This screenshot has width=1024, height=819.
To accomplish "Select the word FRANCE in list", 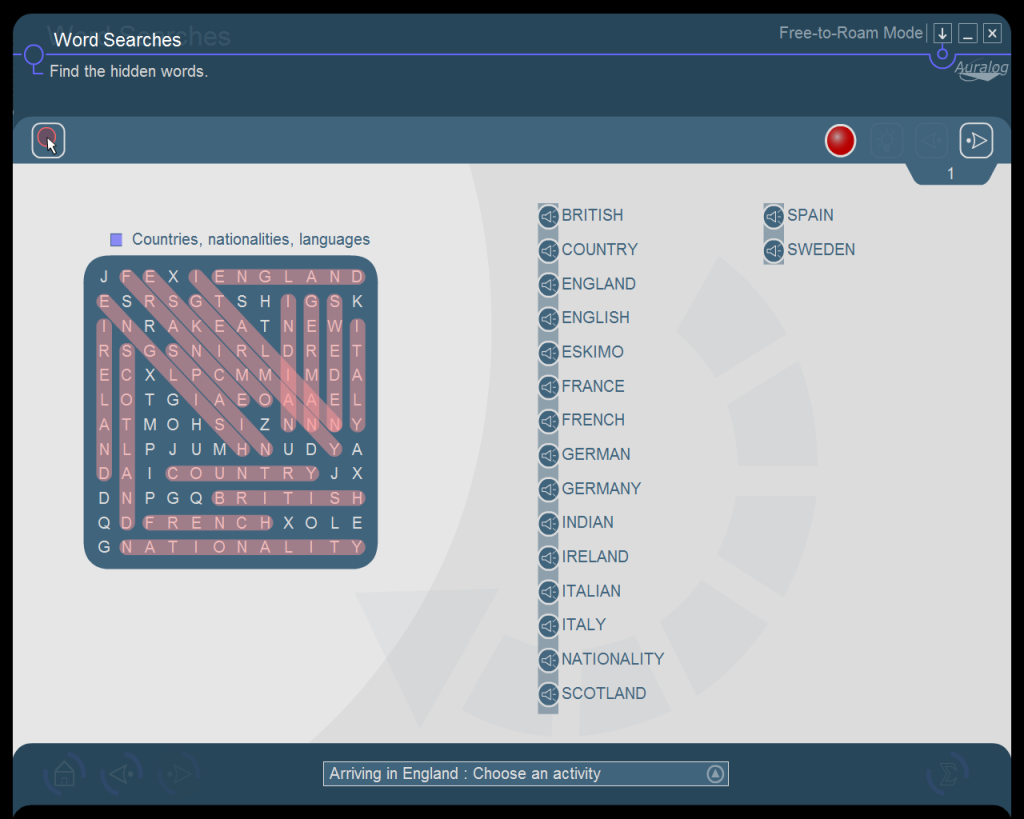I will [x=593, y=386].
